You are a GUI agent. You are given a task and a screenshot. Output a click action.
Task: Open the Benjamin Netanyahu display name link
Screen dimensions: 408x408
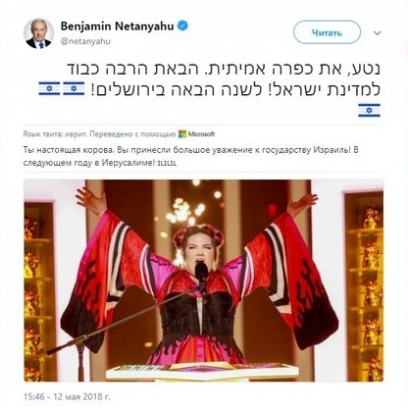pos(117,26)
